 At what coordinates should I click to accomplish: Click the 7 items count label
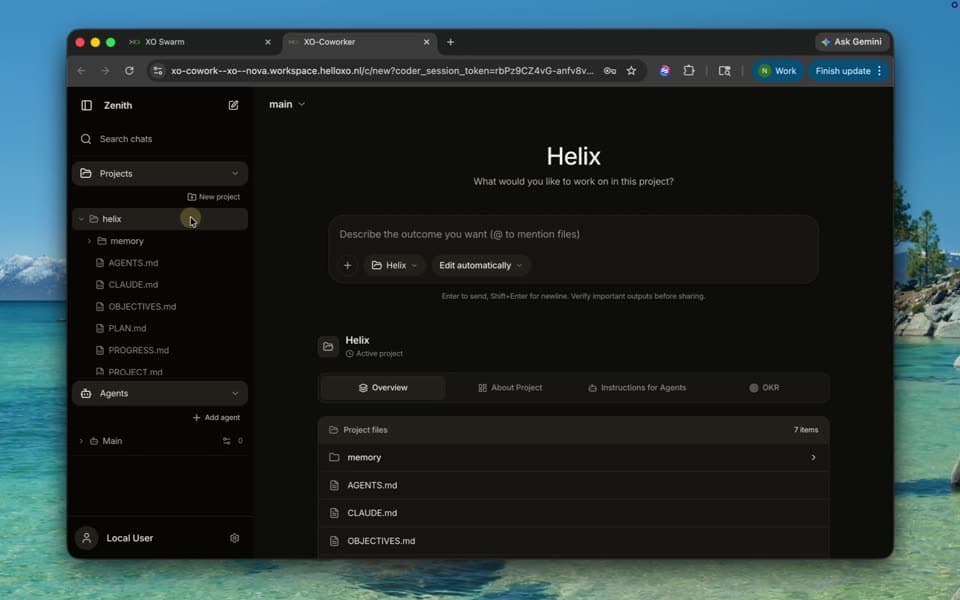[x=806, y=430]
